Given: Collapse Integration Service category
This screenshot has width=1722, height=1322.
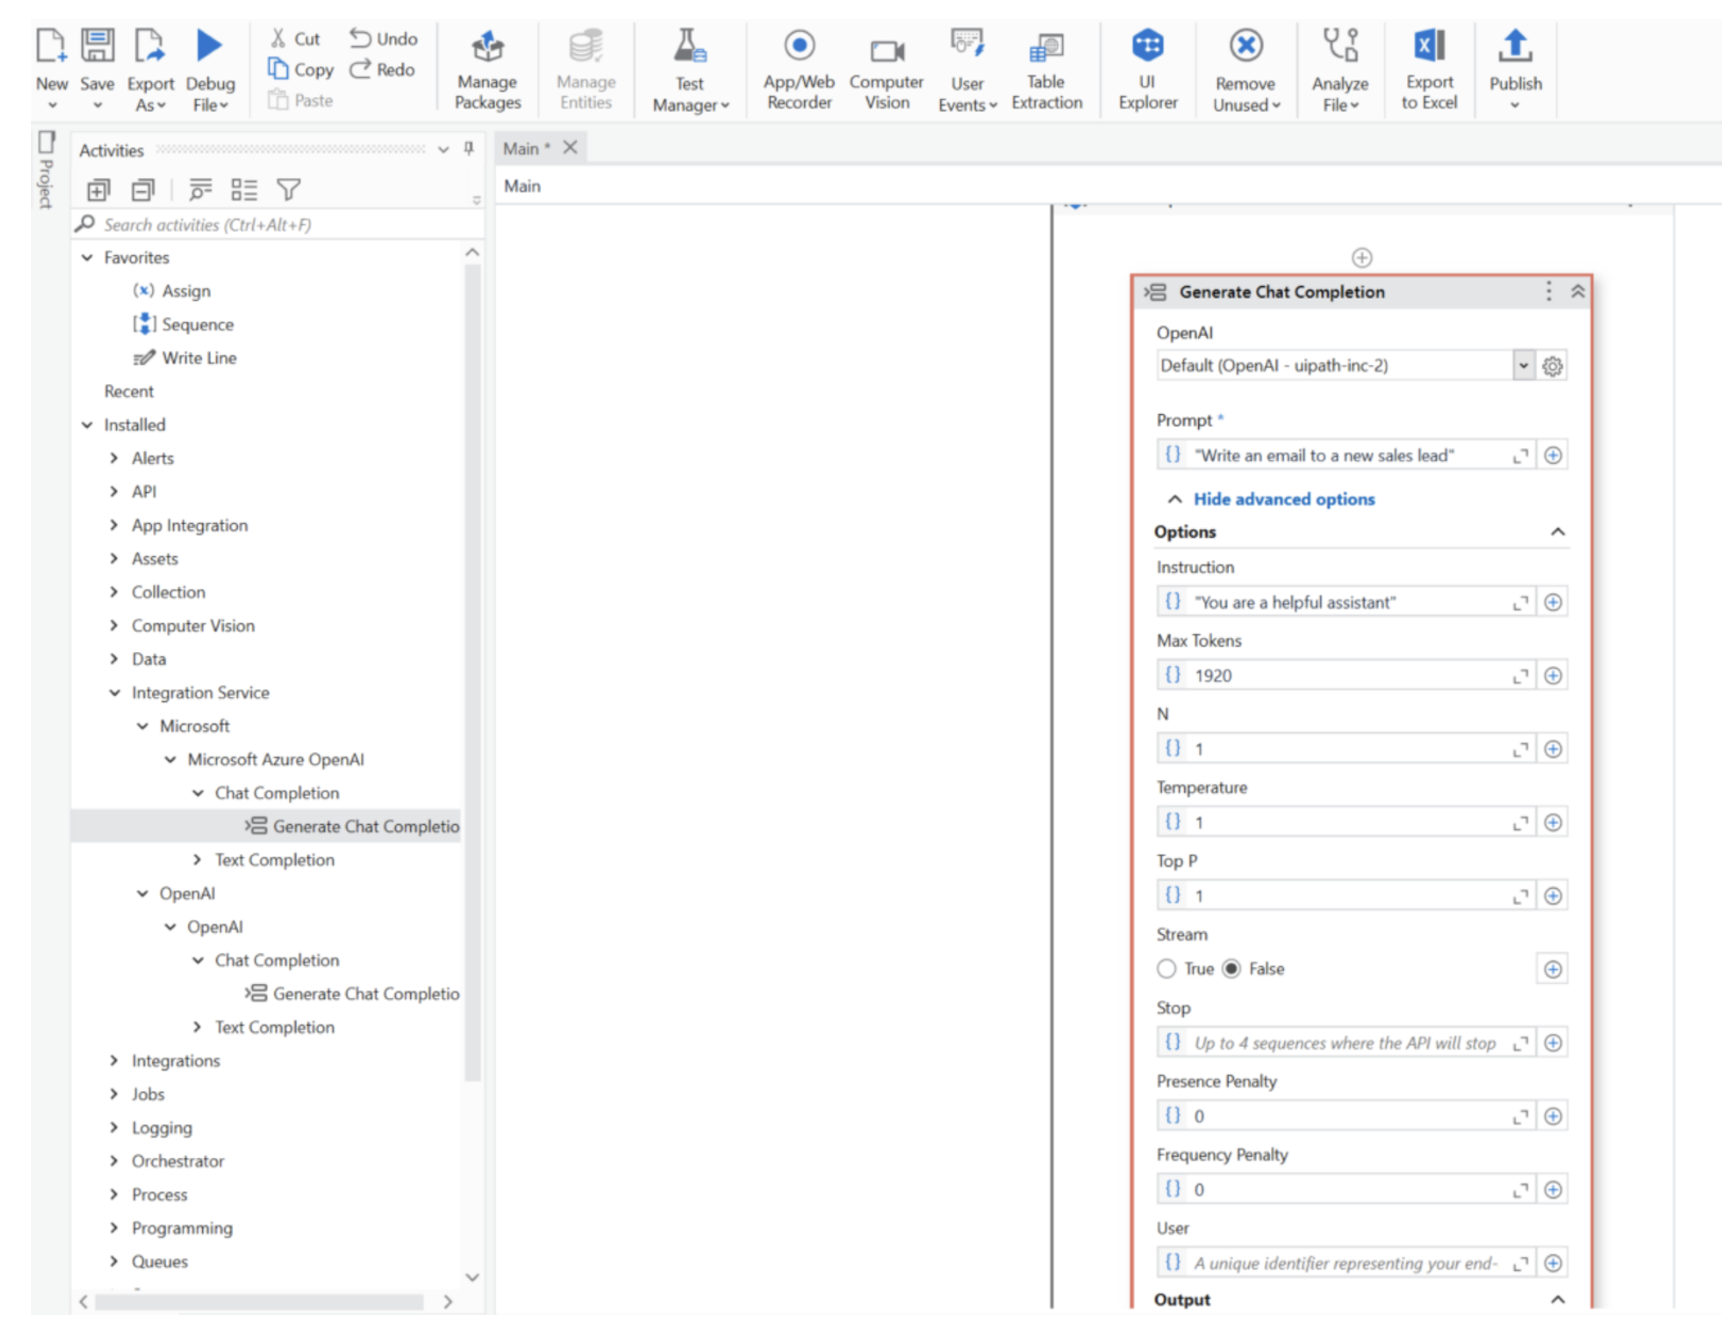Looking at the screenshot, I should click(114, 693).
